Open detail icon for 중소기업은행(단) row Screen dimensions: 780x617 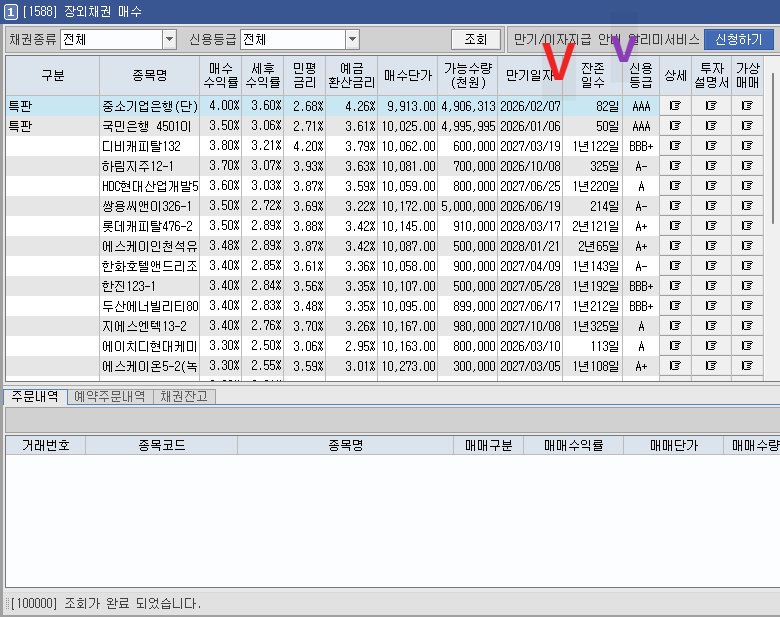pos(675,106)
